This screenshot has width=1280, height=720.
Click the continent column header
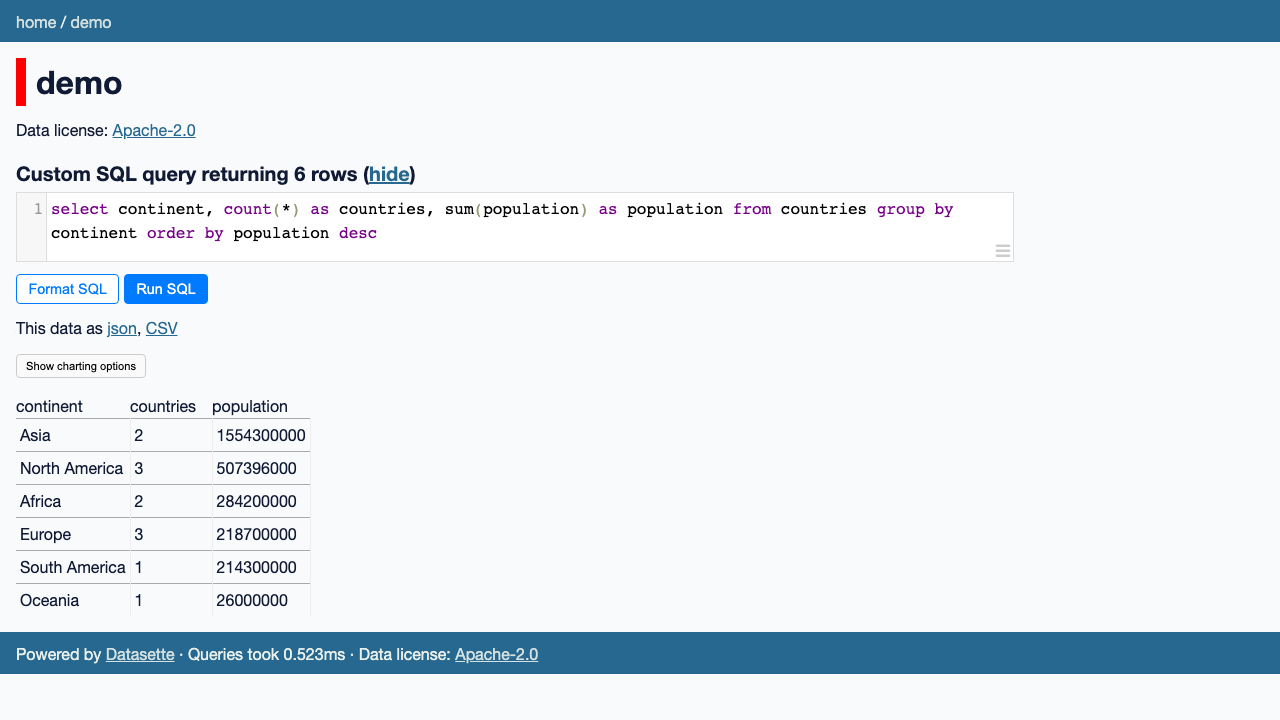coord(49,406)
